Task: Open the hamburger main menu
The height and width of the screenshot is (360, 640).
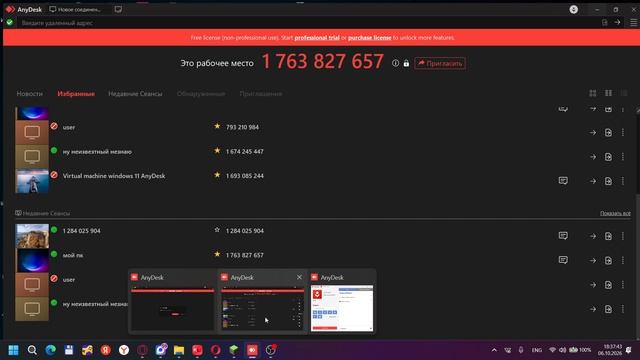Action: coord(633,23)
